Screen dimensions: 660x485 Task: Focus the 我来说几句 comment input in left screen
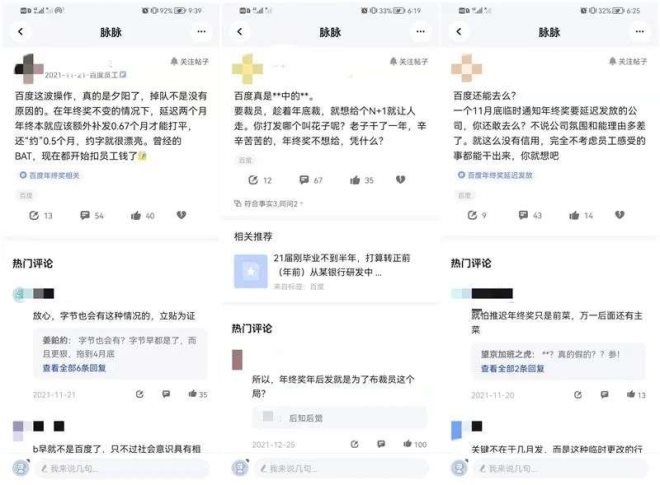122,468
